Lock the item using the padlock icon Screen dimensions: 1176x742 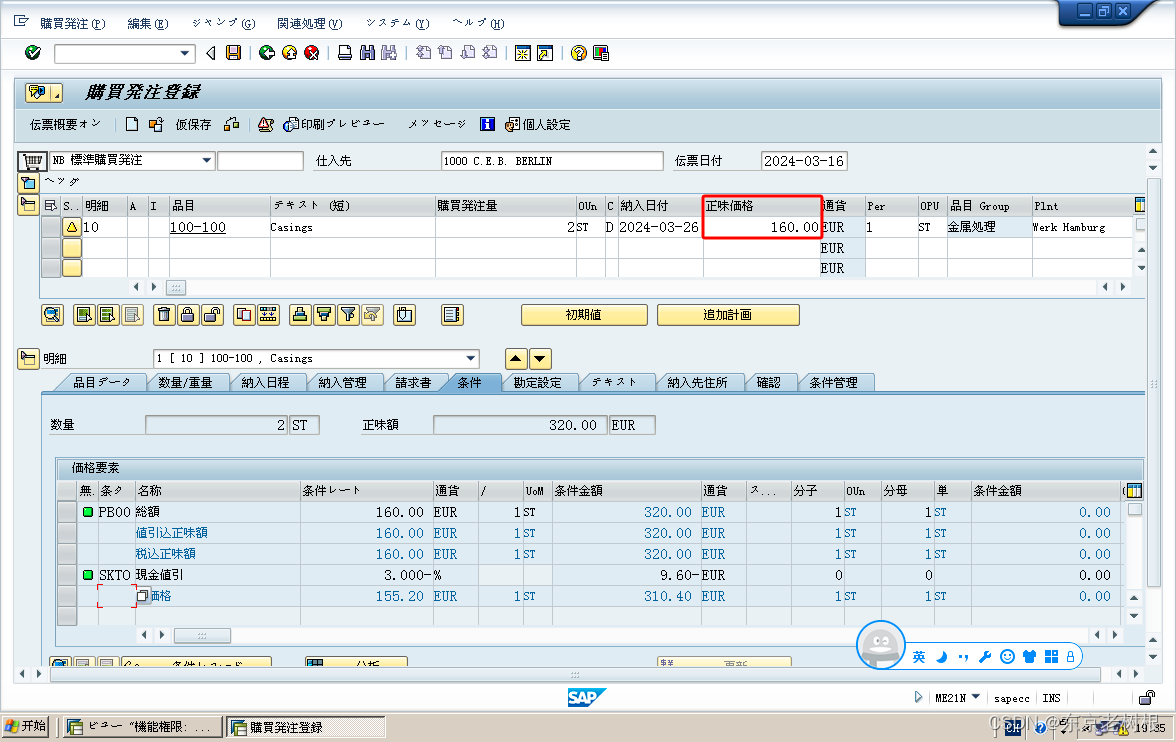(188, 315)
